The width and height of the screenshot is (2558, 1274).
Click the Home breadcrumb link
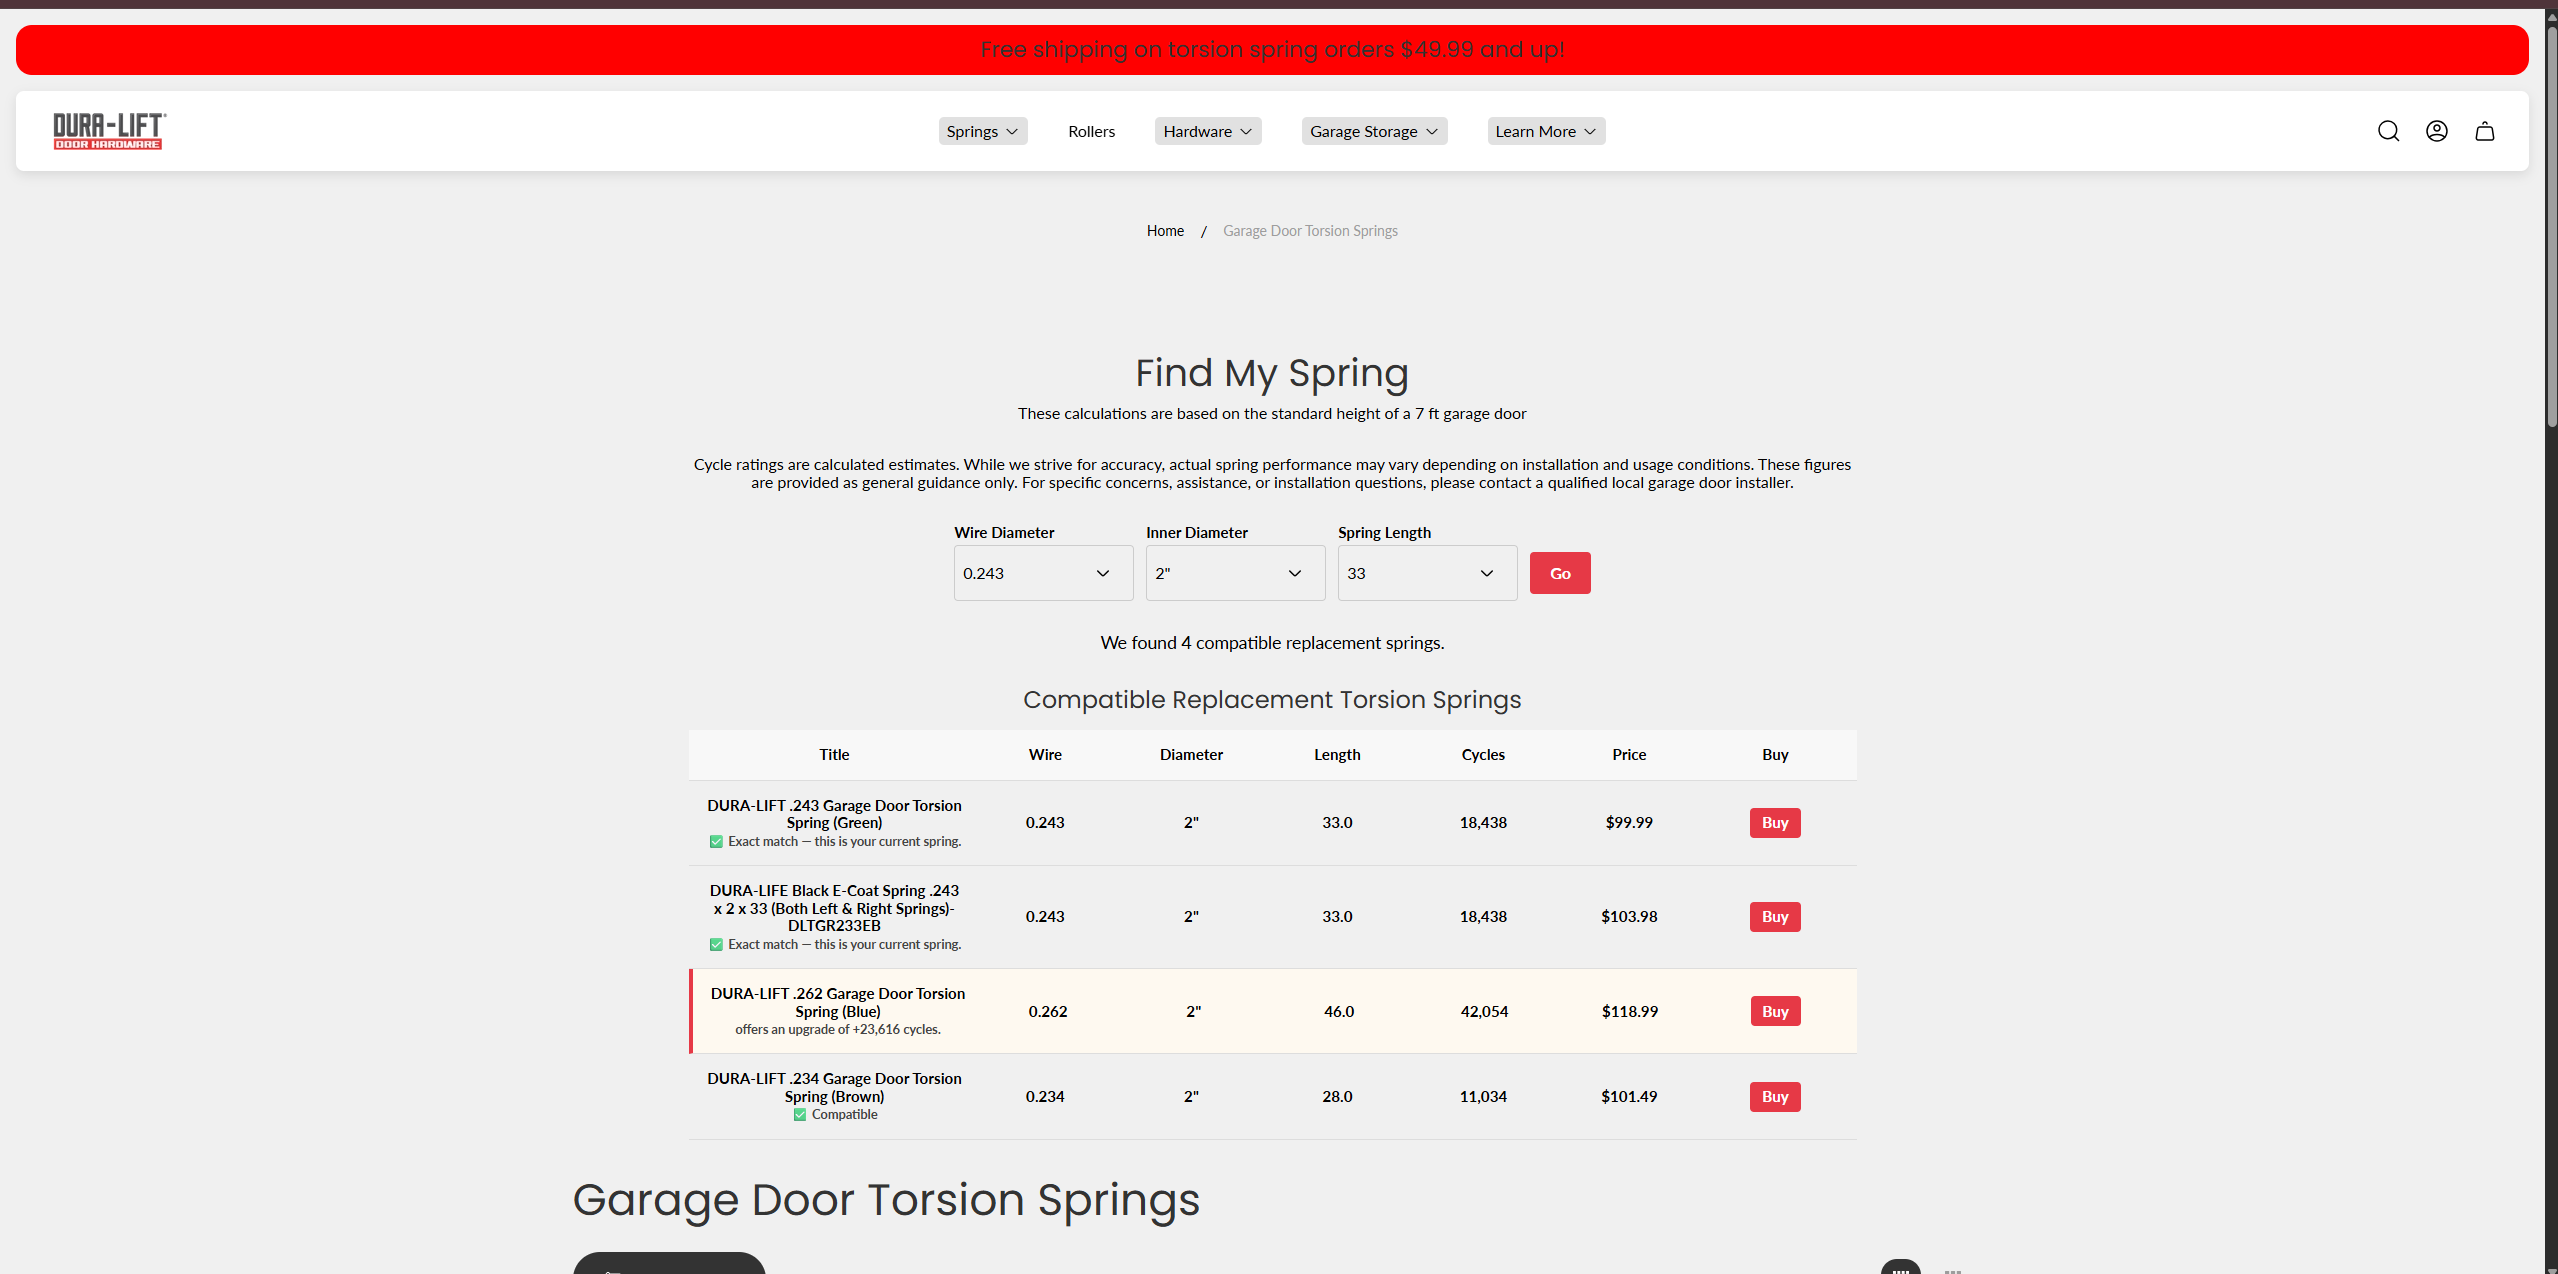[1164, 230]
